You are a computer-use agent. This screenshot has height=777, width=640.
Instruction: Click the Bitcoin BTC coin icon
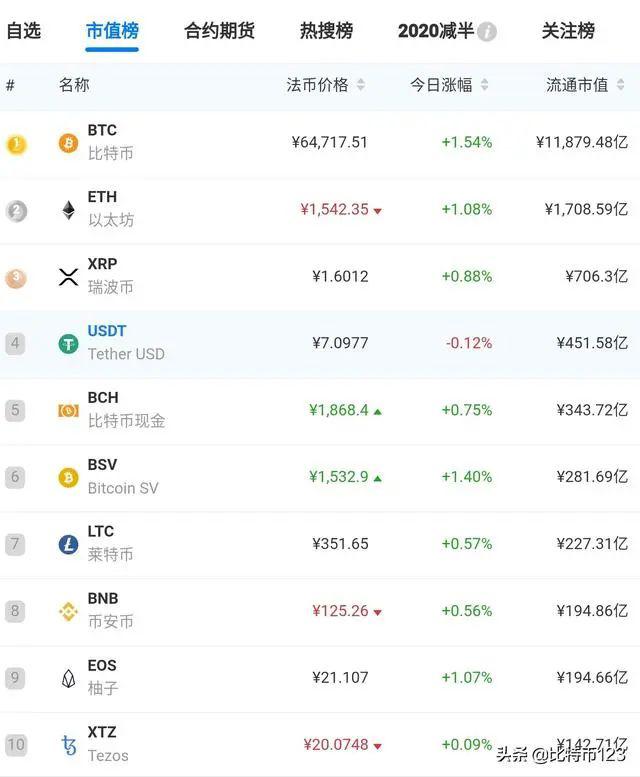point(68,143)
